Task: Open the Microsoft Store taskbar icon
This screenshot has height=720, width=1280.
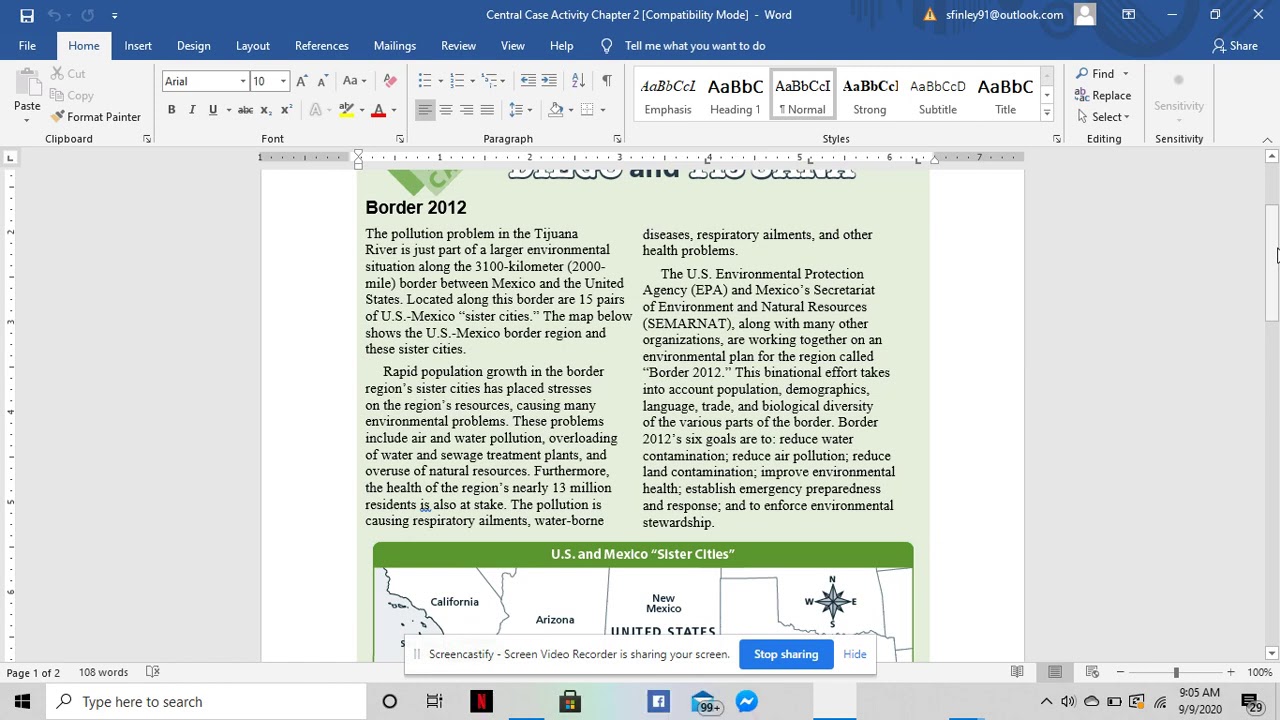Action: [569, 702]
